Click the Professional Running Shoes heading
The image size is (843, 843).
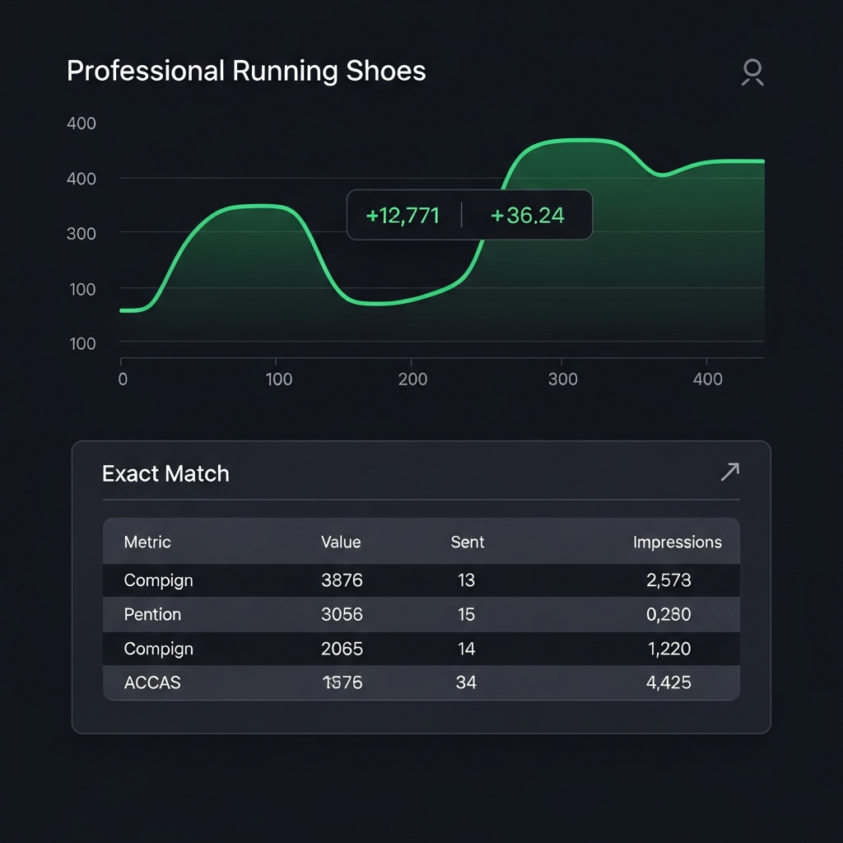click(246, 71)
